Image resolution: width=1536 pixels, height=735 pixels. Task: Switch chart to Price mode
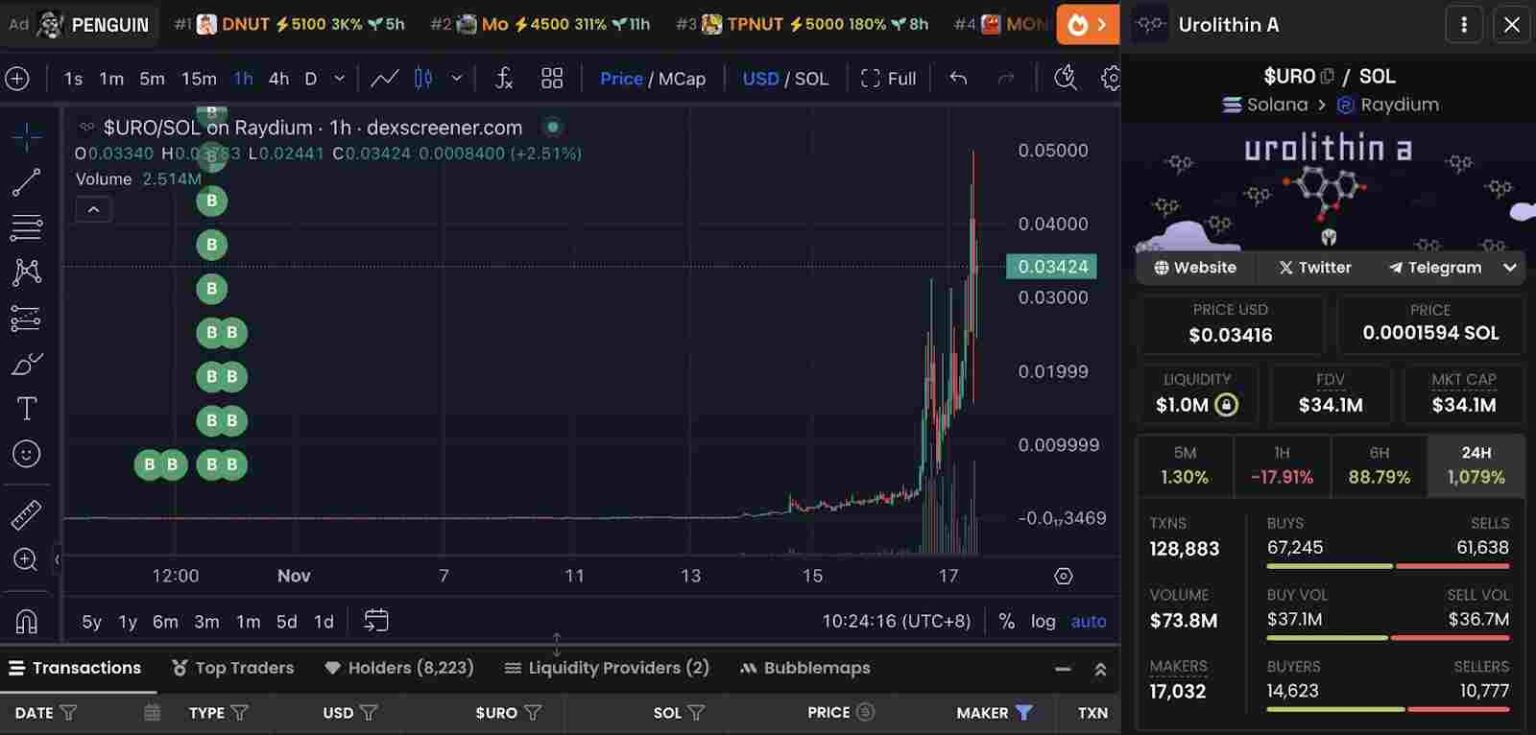click(x=621, y=78)
